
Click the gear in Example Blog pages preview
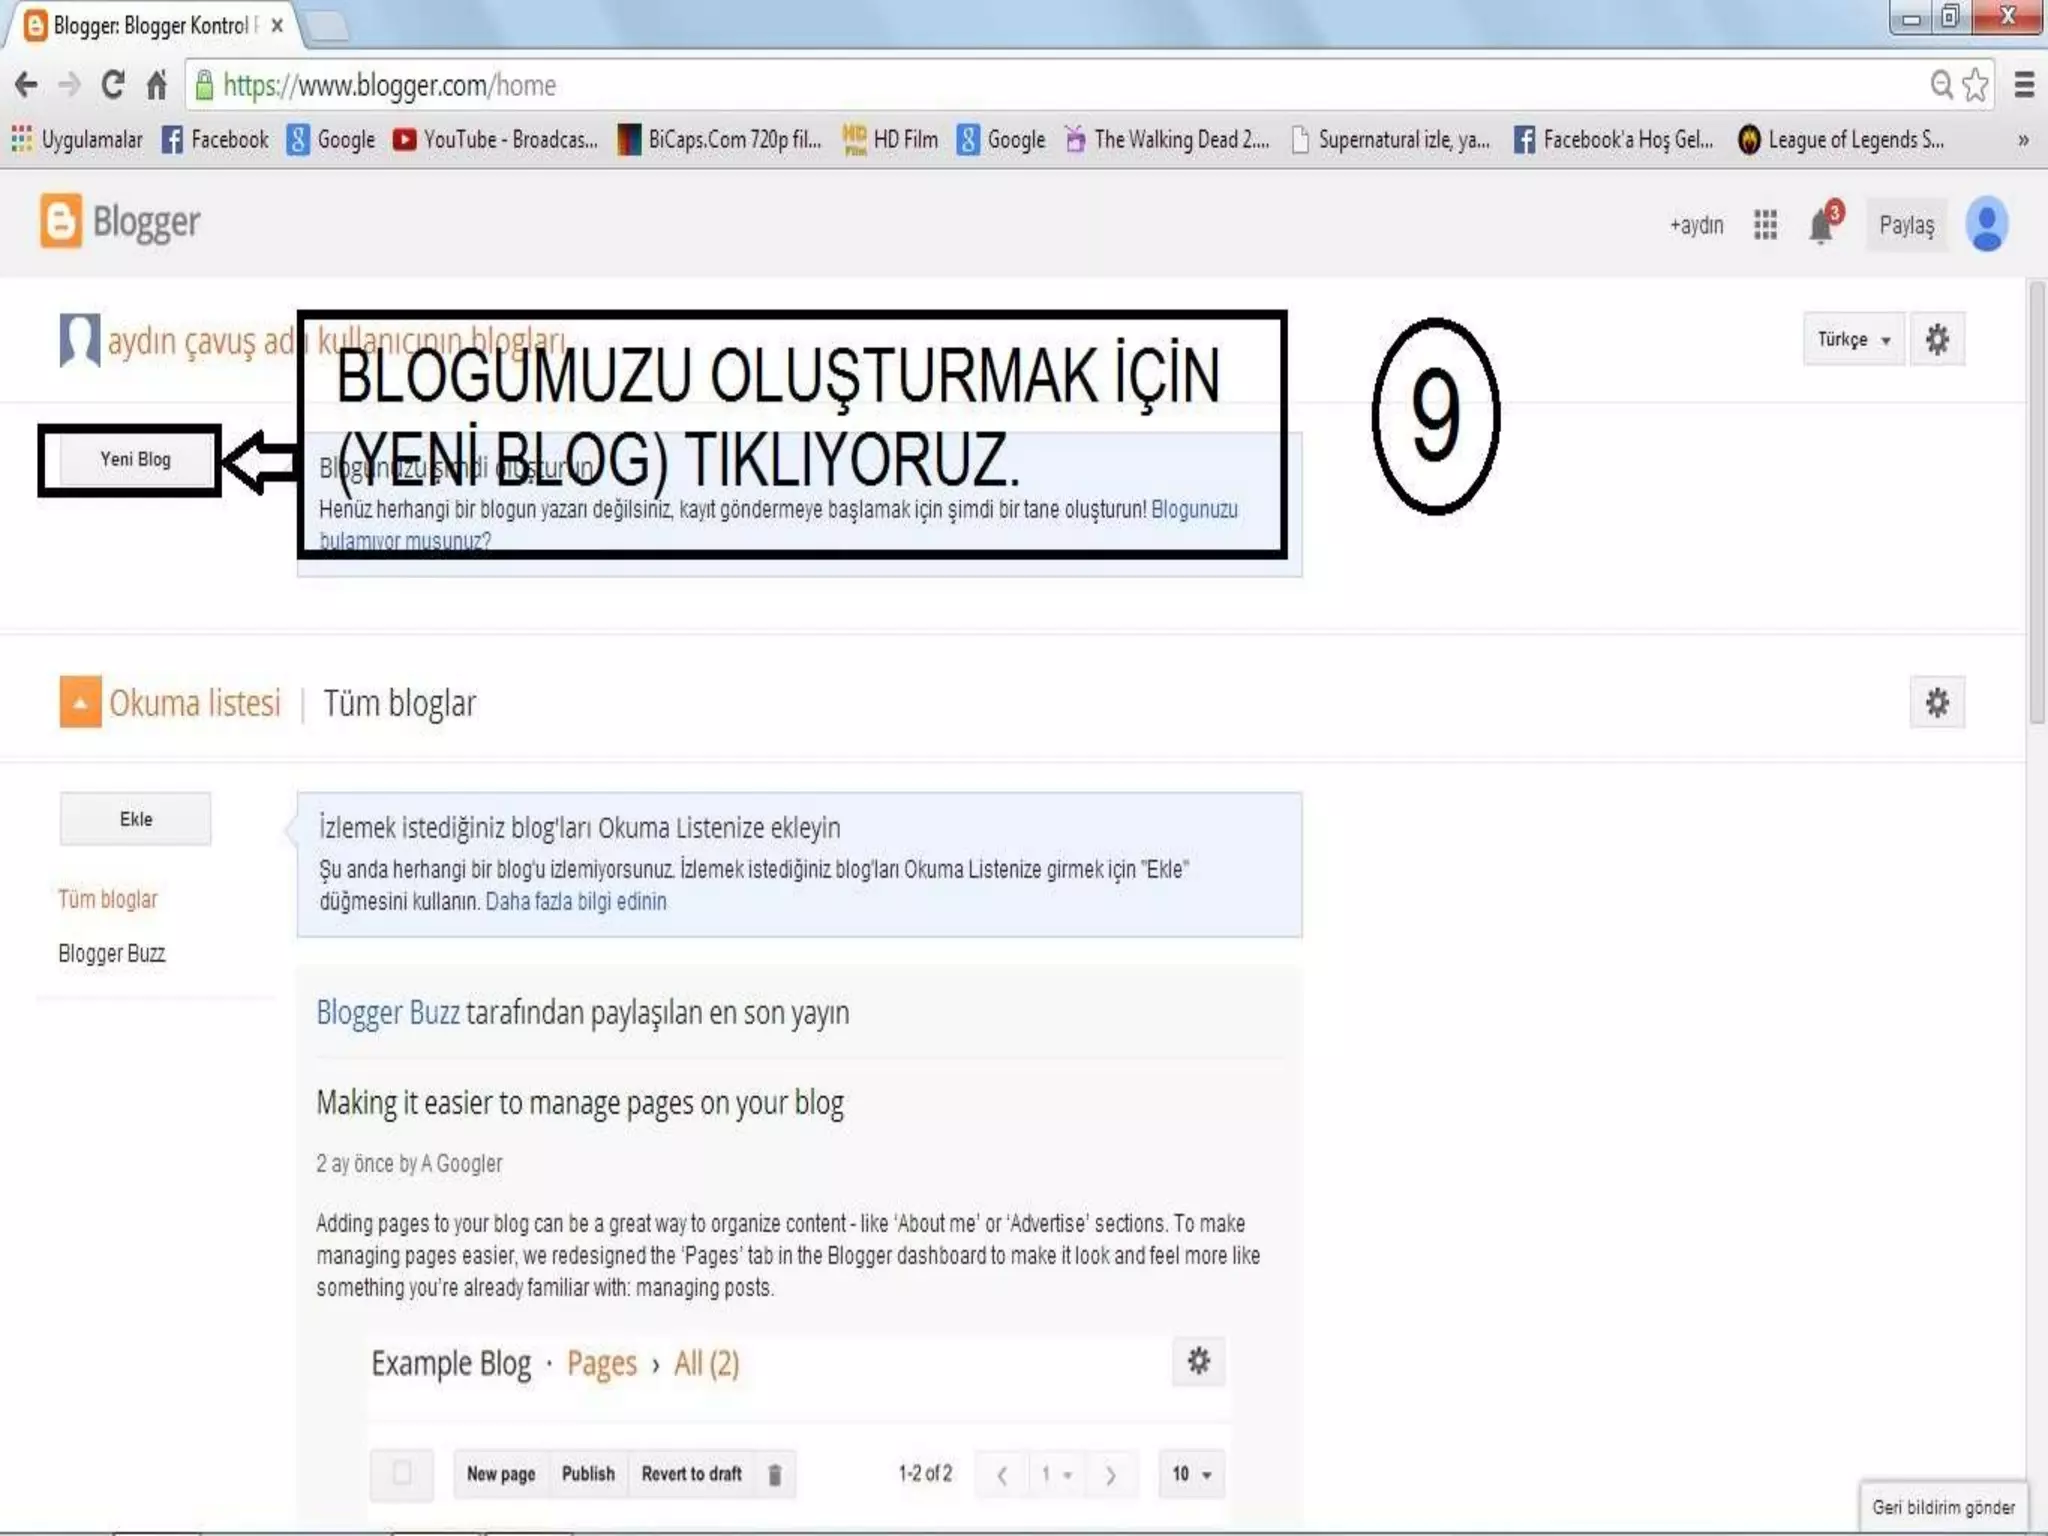pyautogui.click(x=1198, y=1361)
